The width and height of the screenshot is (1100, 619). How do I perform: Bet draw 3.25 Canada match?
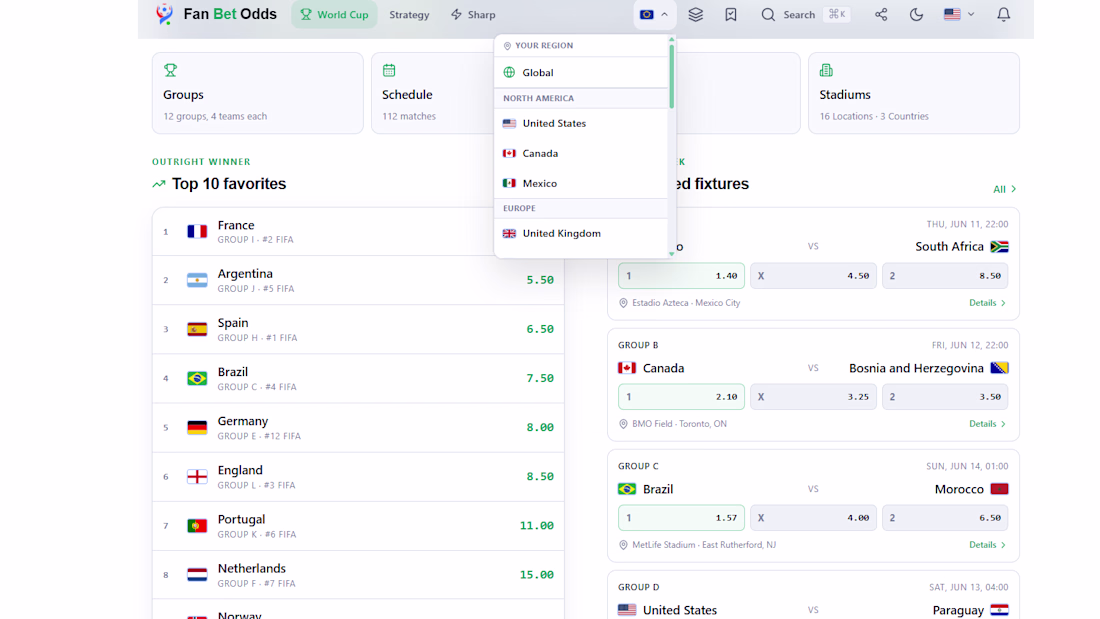tap(813, 397)
